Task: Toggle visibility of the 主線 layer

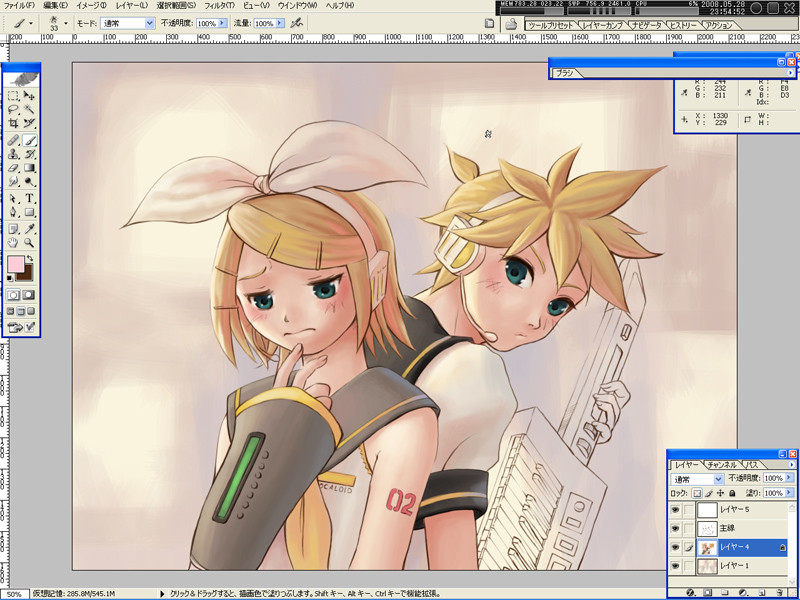Action: (675, 529)
